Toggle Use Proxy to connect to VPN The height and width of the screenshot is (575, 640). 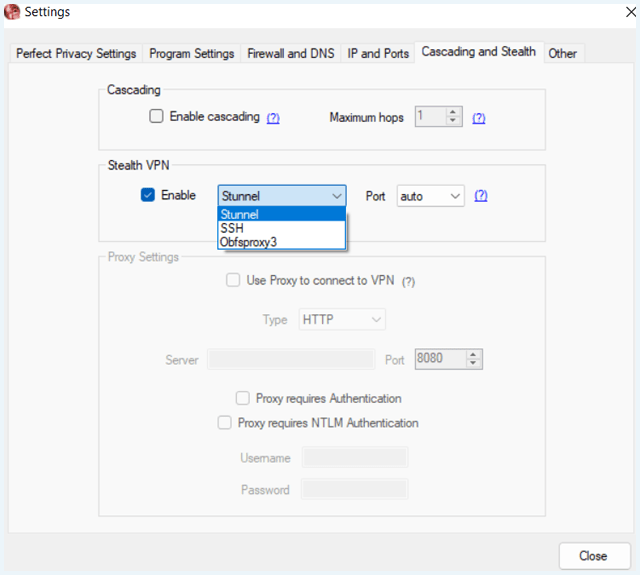pyautogui.click(x=233, y=280)
